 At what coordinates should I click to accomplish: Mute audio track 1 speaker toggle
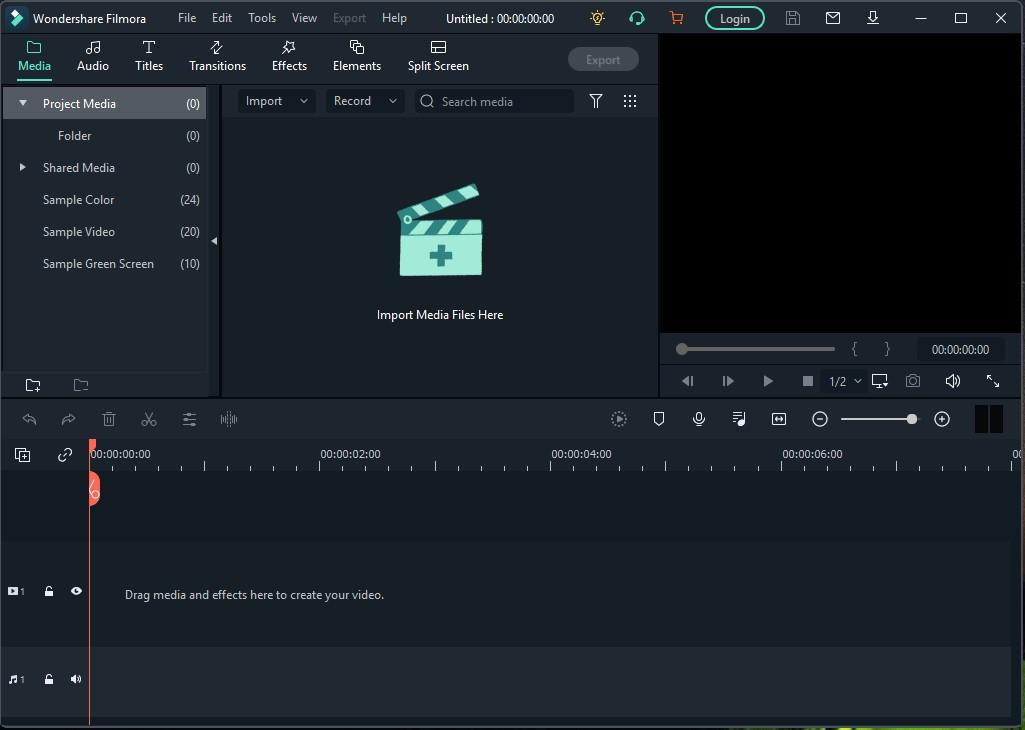click(x=76, y=679)
